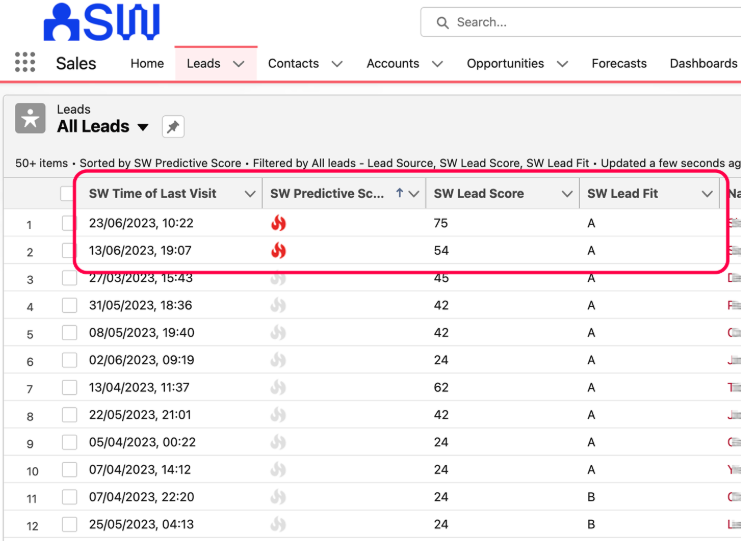The image size is (741, 541).
Task: Click the 08/05/2023, 19:40 cell
Action: tap(141, 333)
